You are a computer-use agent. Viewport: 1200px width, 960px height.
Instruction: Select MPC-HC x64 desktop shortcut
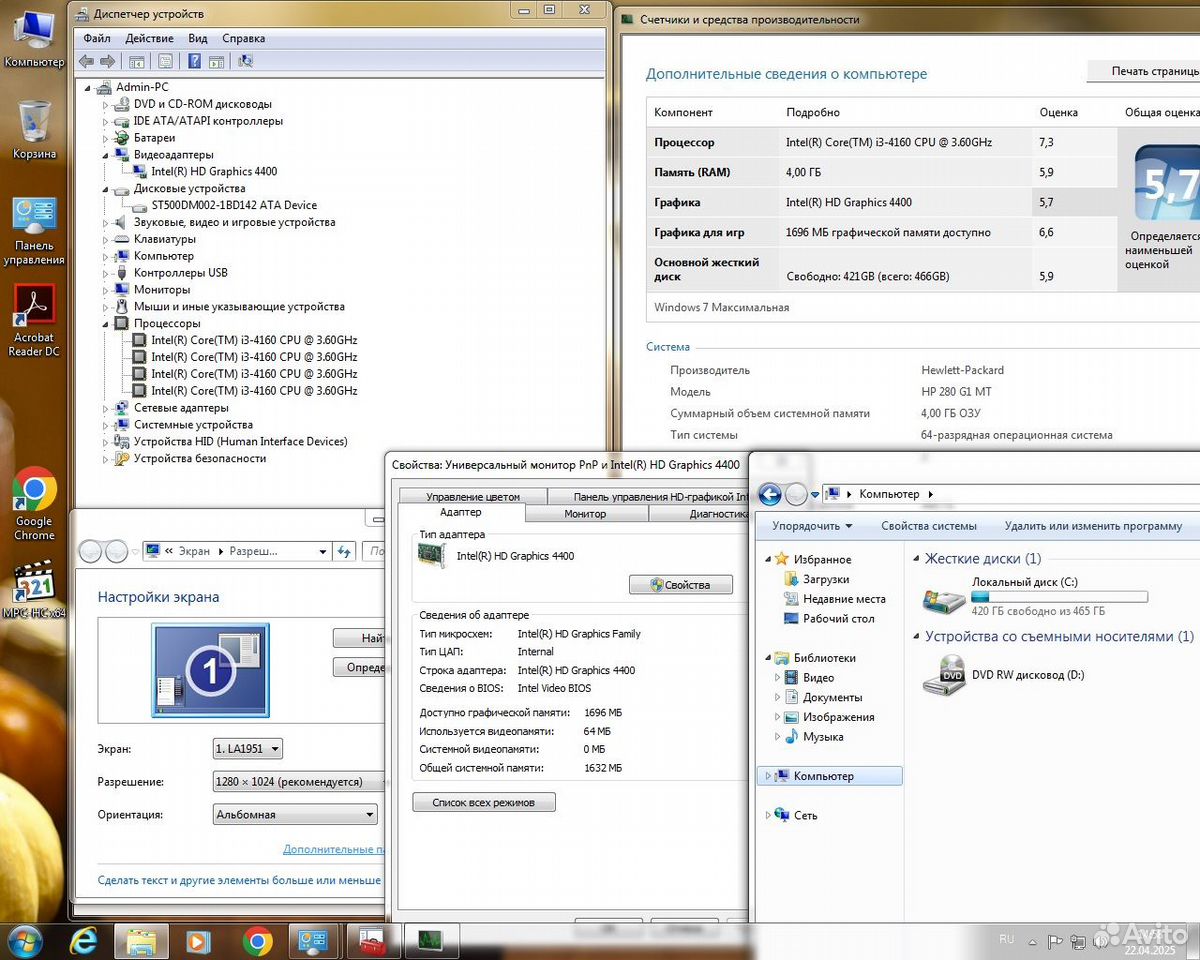[x=34, y=590]
